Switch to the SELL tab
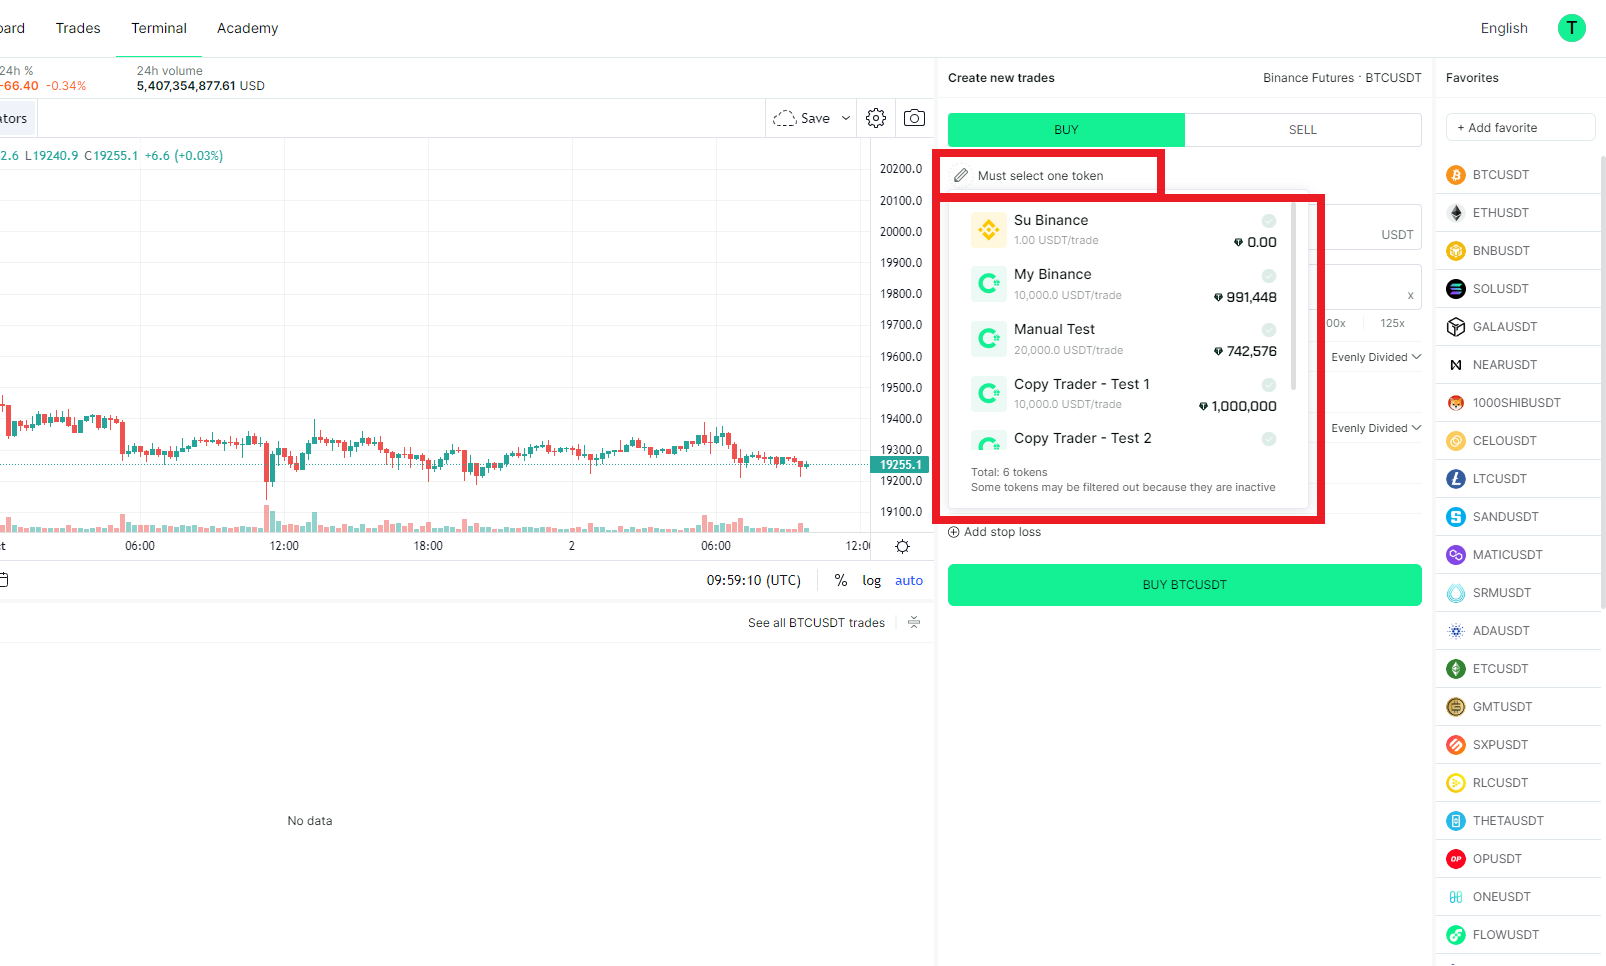Viewport: 1606px width, 966px height. pos(1302,130)
